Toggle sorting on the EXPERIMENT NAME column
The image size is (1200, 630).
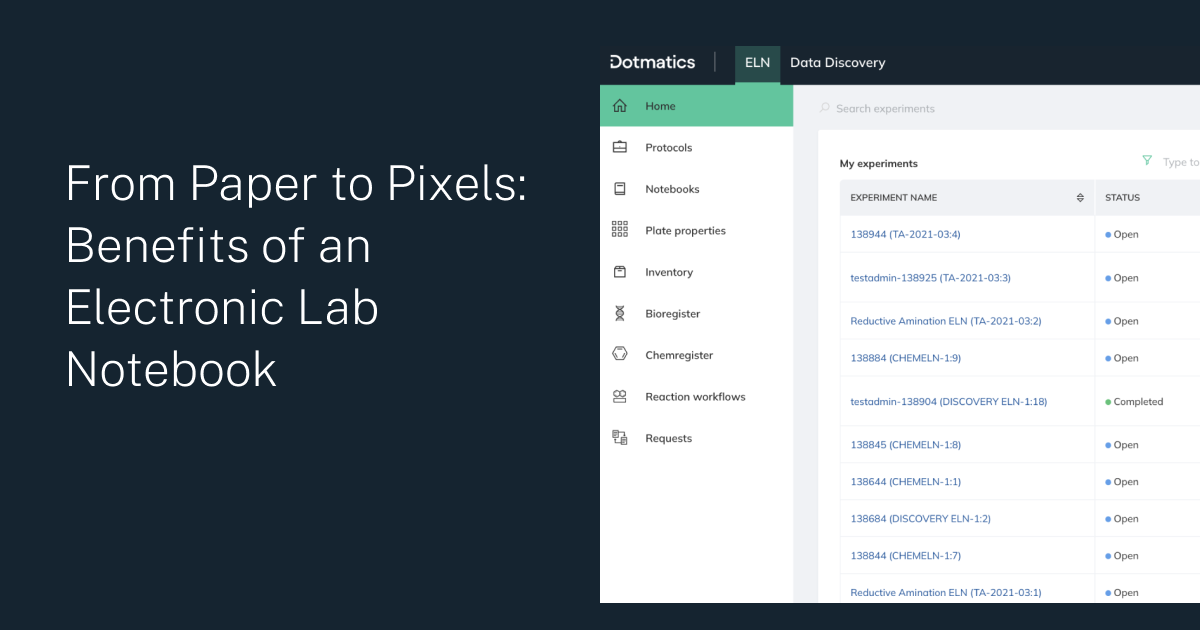(1080, 197)
